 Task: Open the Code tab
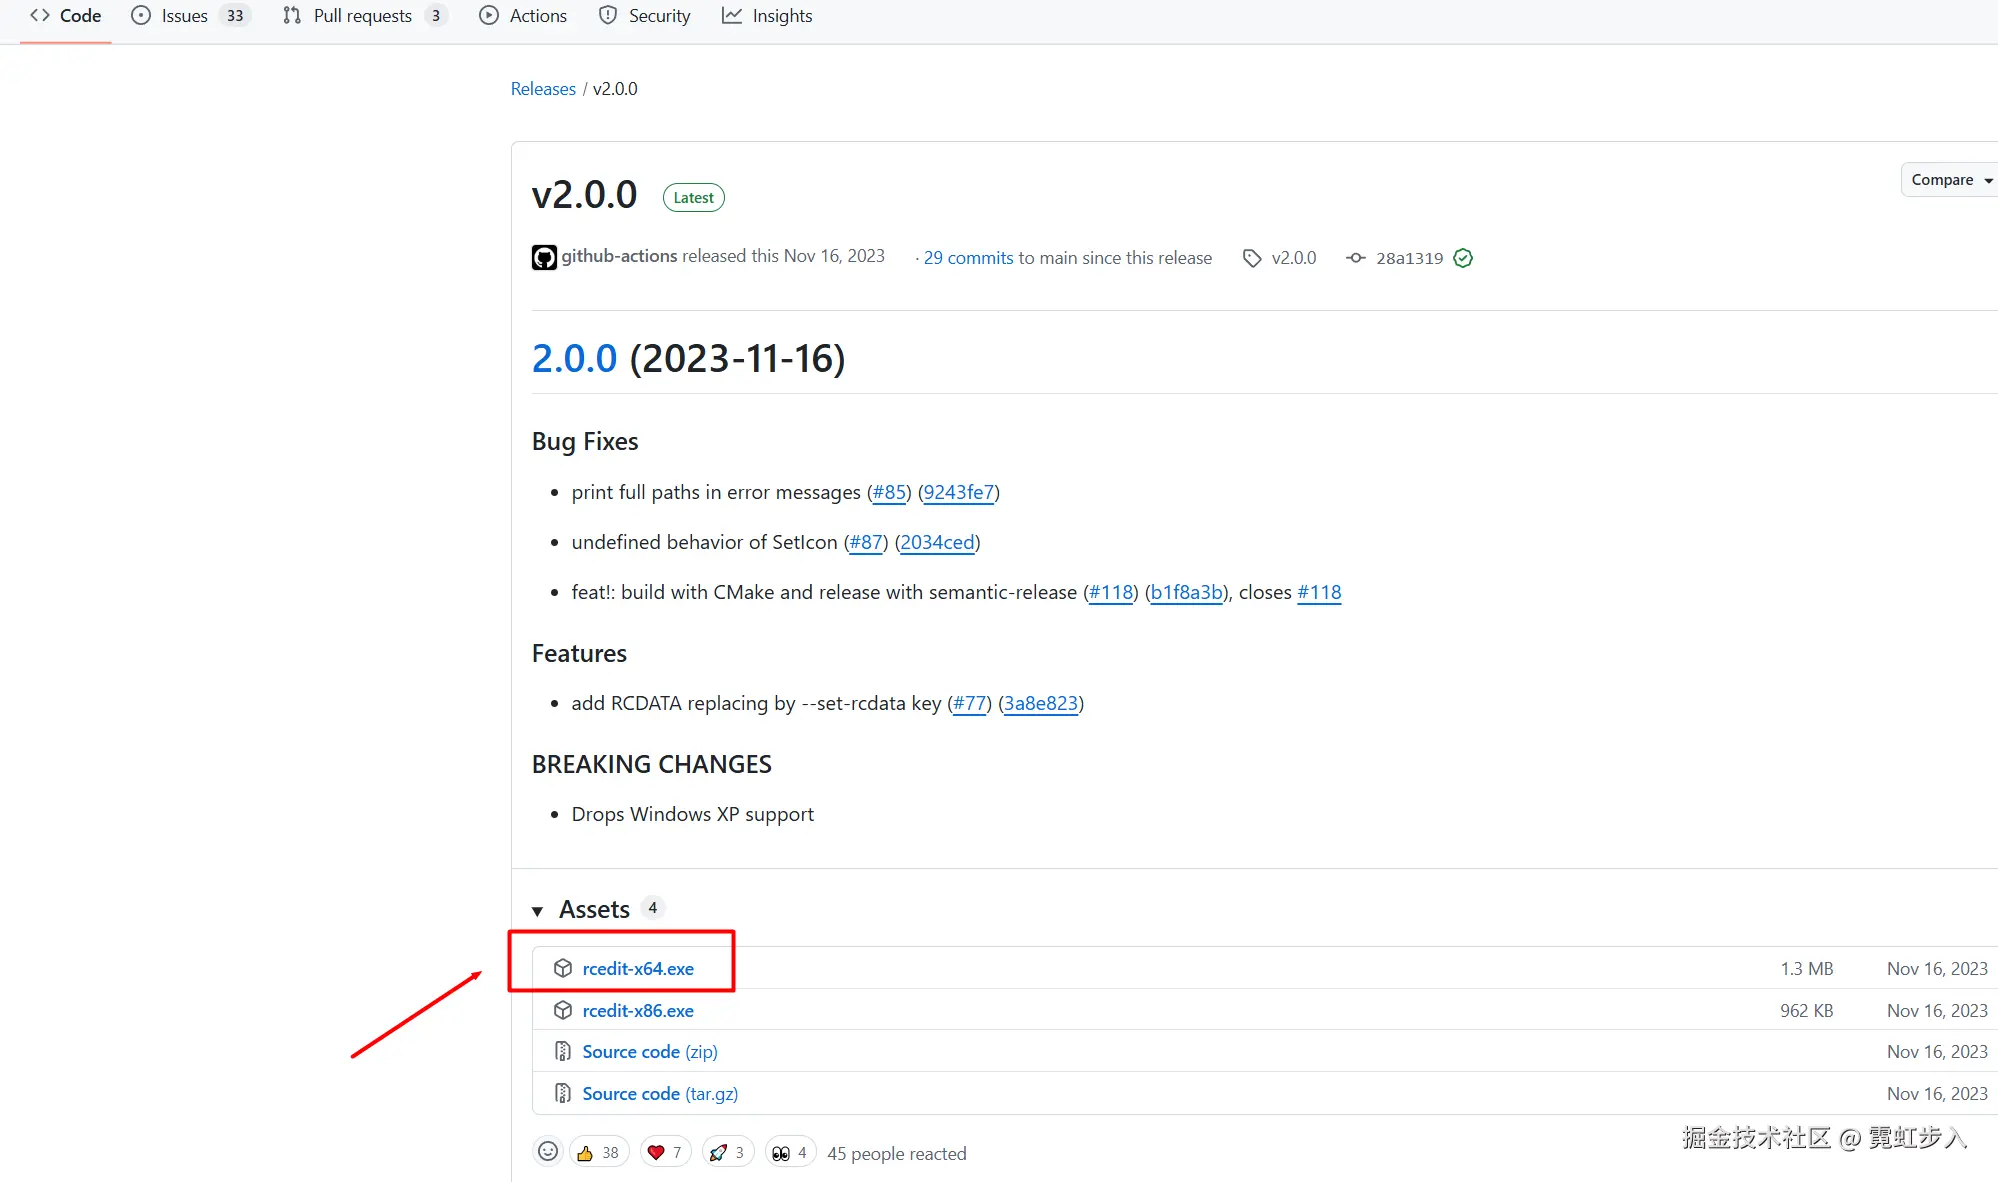(66, 16)
